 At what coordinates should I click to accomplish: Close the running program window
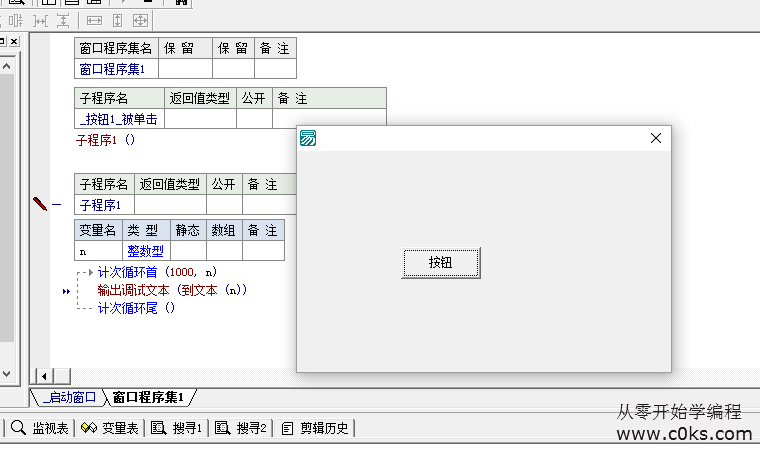[x=656, y=138]
